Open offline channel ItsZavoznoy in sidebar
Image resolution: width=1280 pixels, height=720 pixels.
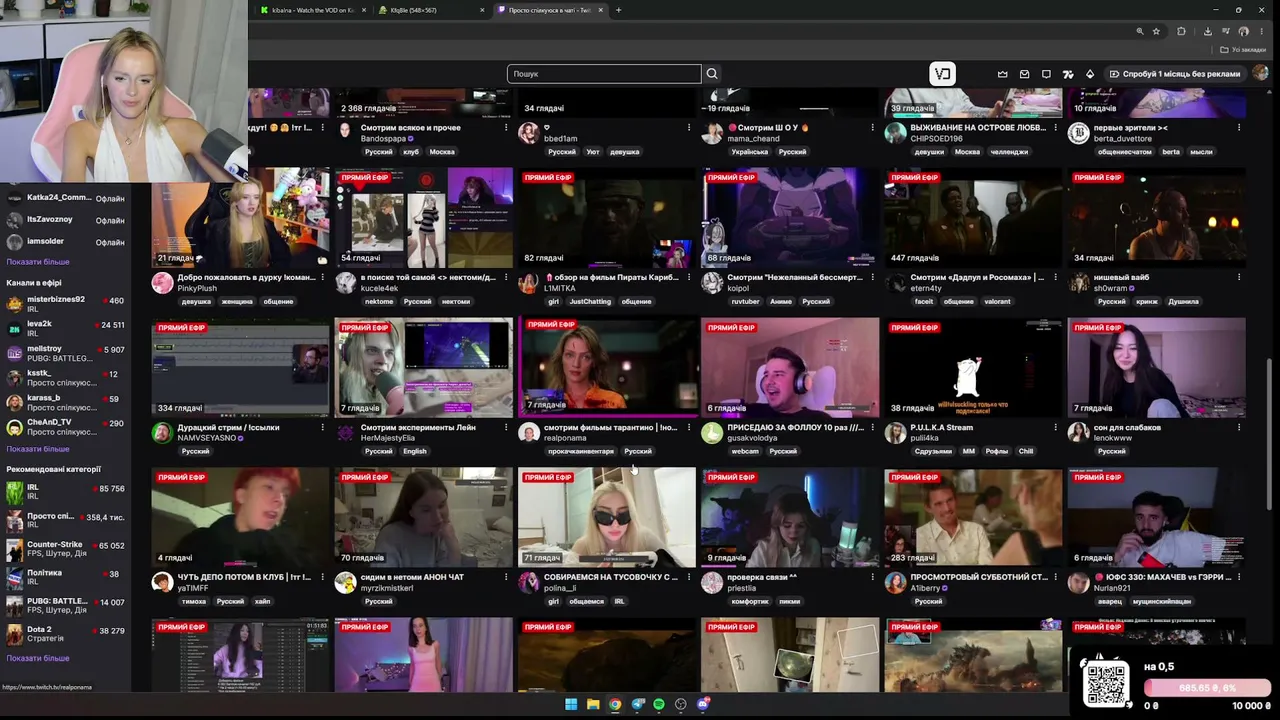pos(65,220)
